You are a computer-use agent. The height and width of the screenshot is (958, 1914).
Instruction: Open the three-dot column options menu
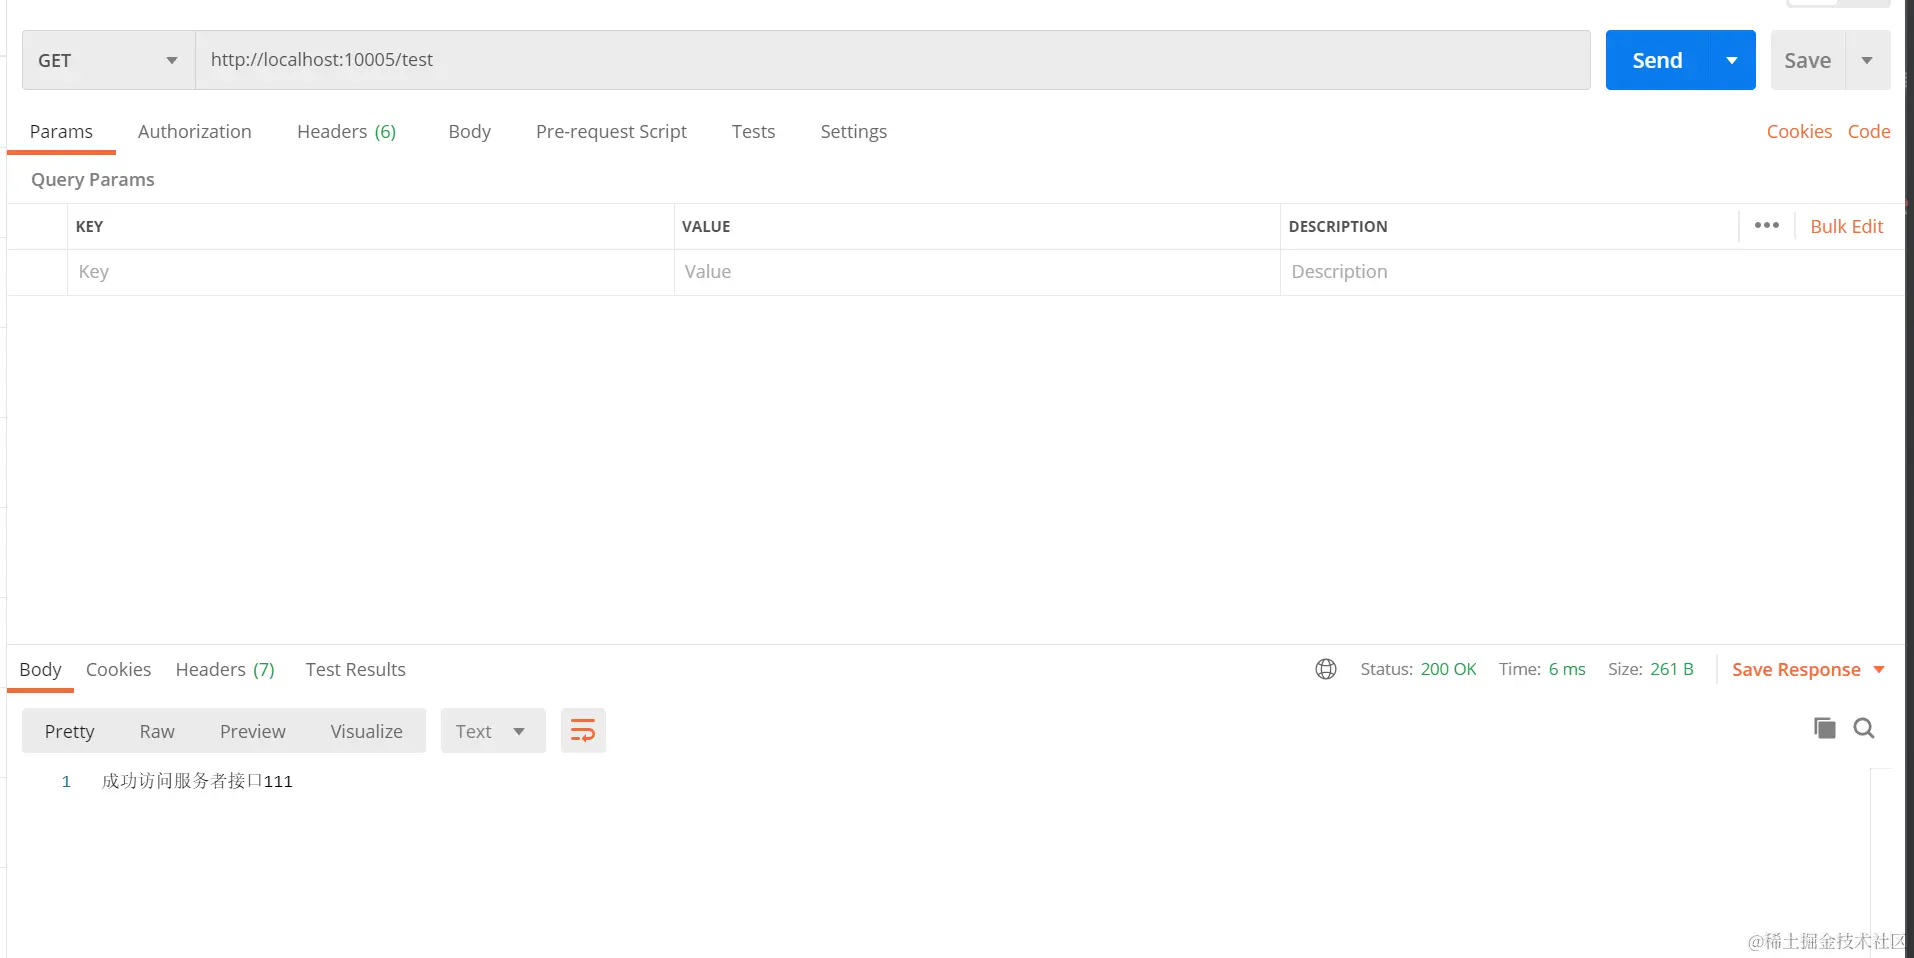pyautogui.click(x=1767, y=226)
